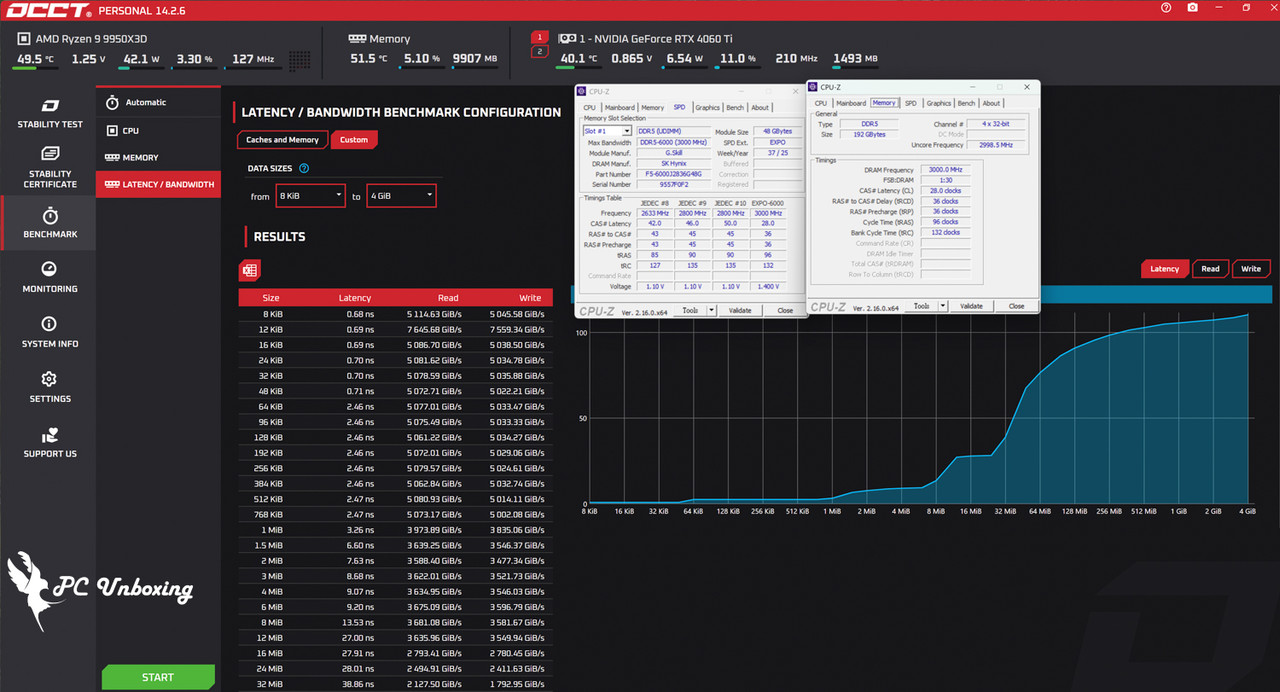The width and height of the screenshot is (1280, 692).
Task: Click the help question mark icon
Action: tap(1166, 8)
